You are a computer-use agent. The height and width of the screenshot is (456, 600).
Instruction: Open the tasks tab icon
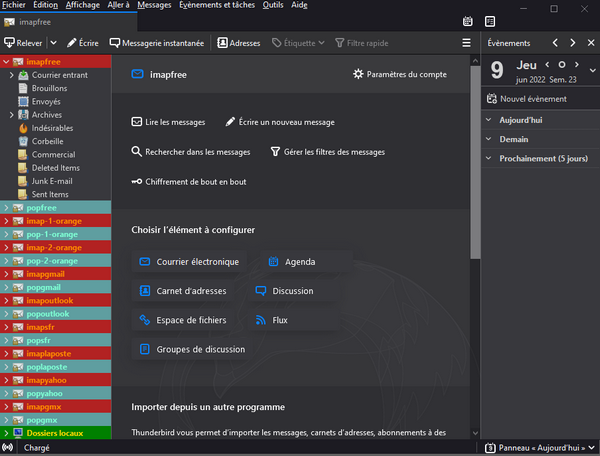[489, 21]
